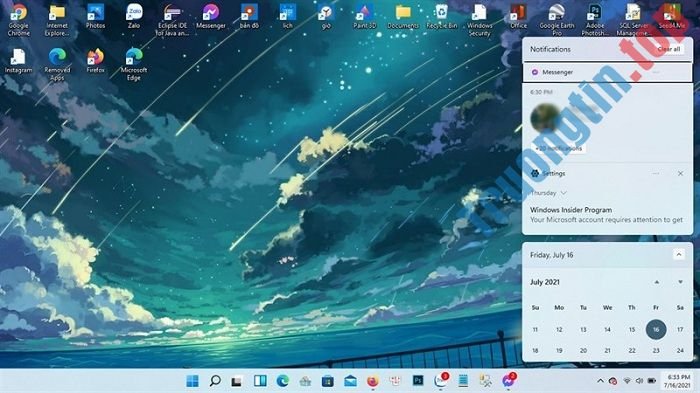Image resolution: width=700 pixels, height=393 pixels.
Task: Select July 17 in the calendar
Action: click(680, 330)
